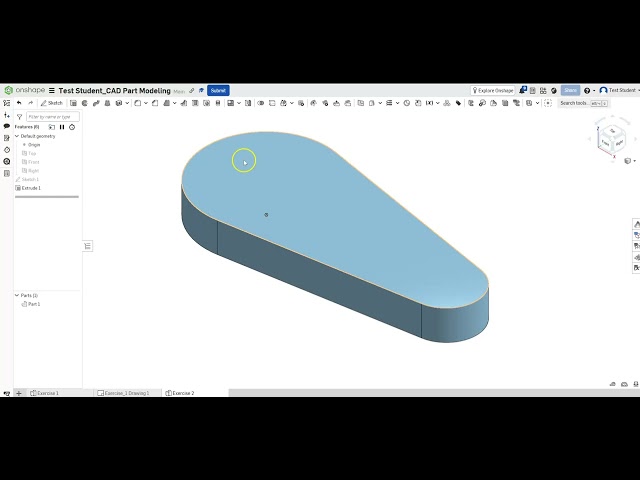Screen dimensions: 640x480
Task: Click the blue Submit button
Action: (218, 90)
